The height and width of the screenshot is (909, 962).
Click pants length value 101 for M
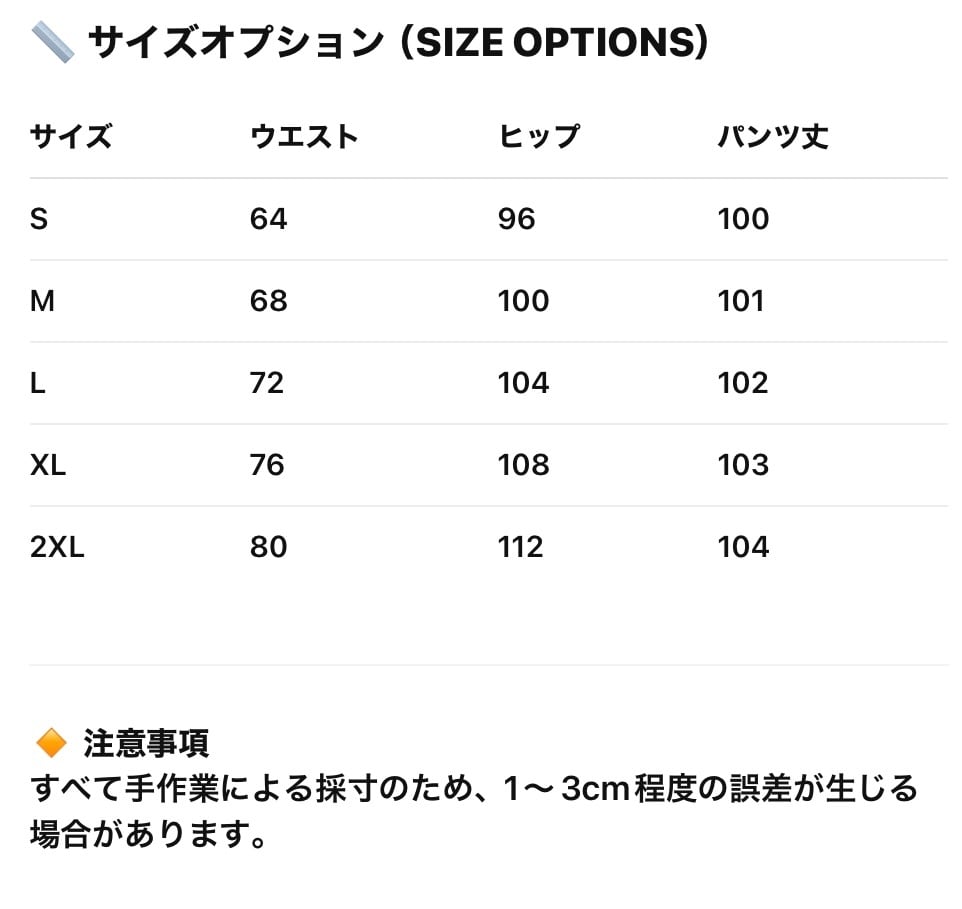click(x=741, y=301)
